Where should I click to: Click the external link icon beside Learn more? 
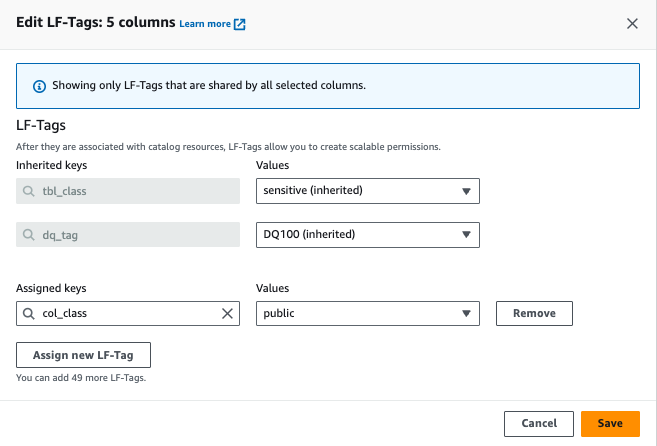(240, 24)
